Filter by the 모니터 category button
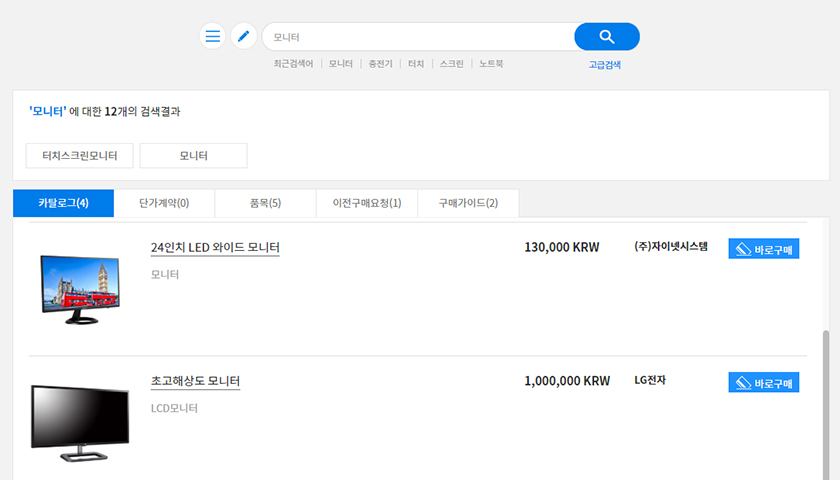This screenshot has width=840, height=480. click(193, 155)
